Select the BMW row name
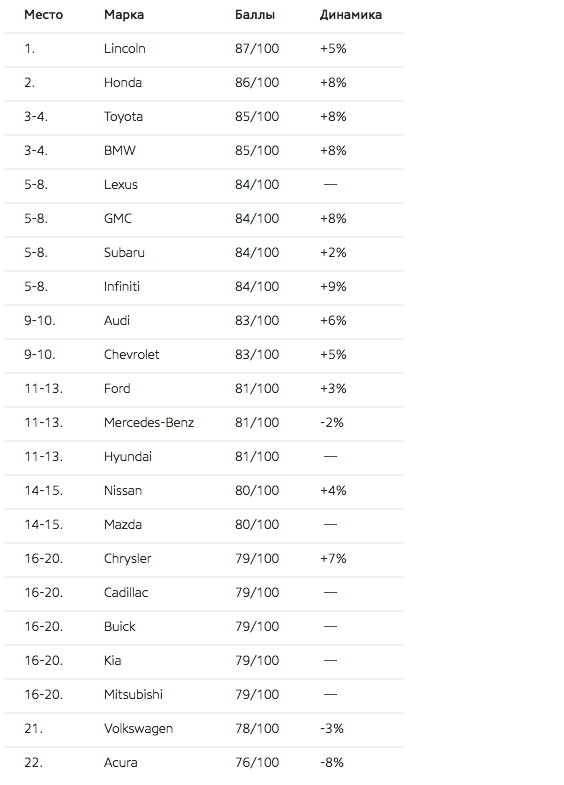This screenshot has width=564, height=785. point(120,151)
